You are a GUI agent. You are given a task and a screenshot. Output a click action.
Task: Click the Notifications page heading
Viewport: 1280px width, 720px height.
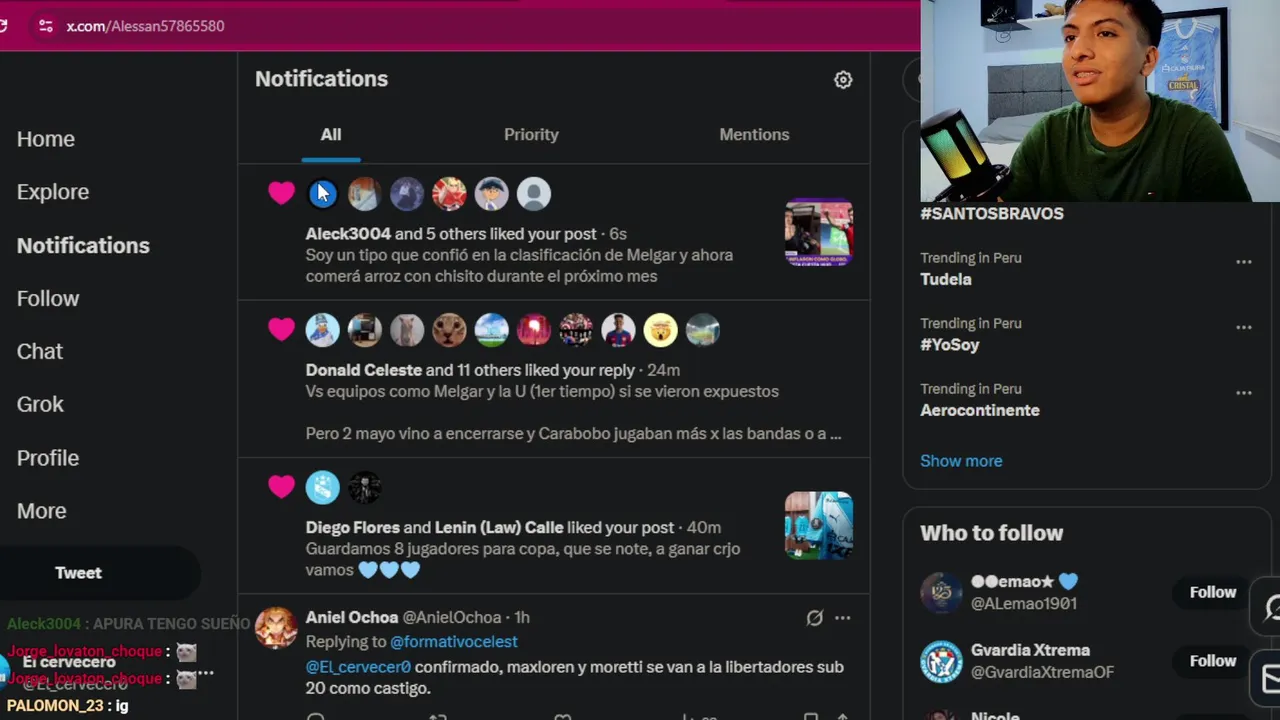(321, 79)
